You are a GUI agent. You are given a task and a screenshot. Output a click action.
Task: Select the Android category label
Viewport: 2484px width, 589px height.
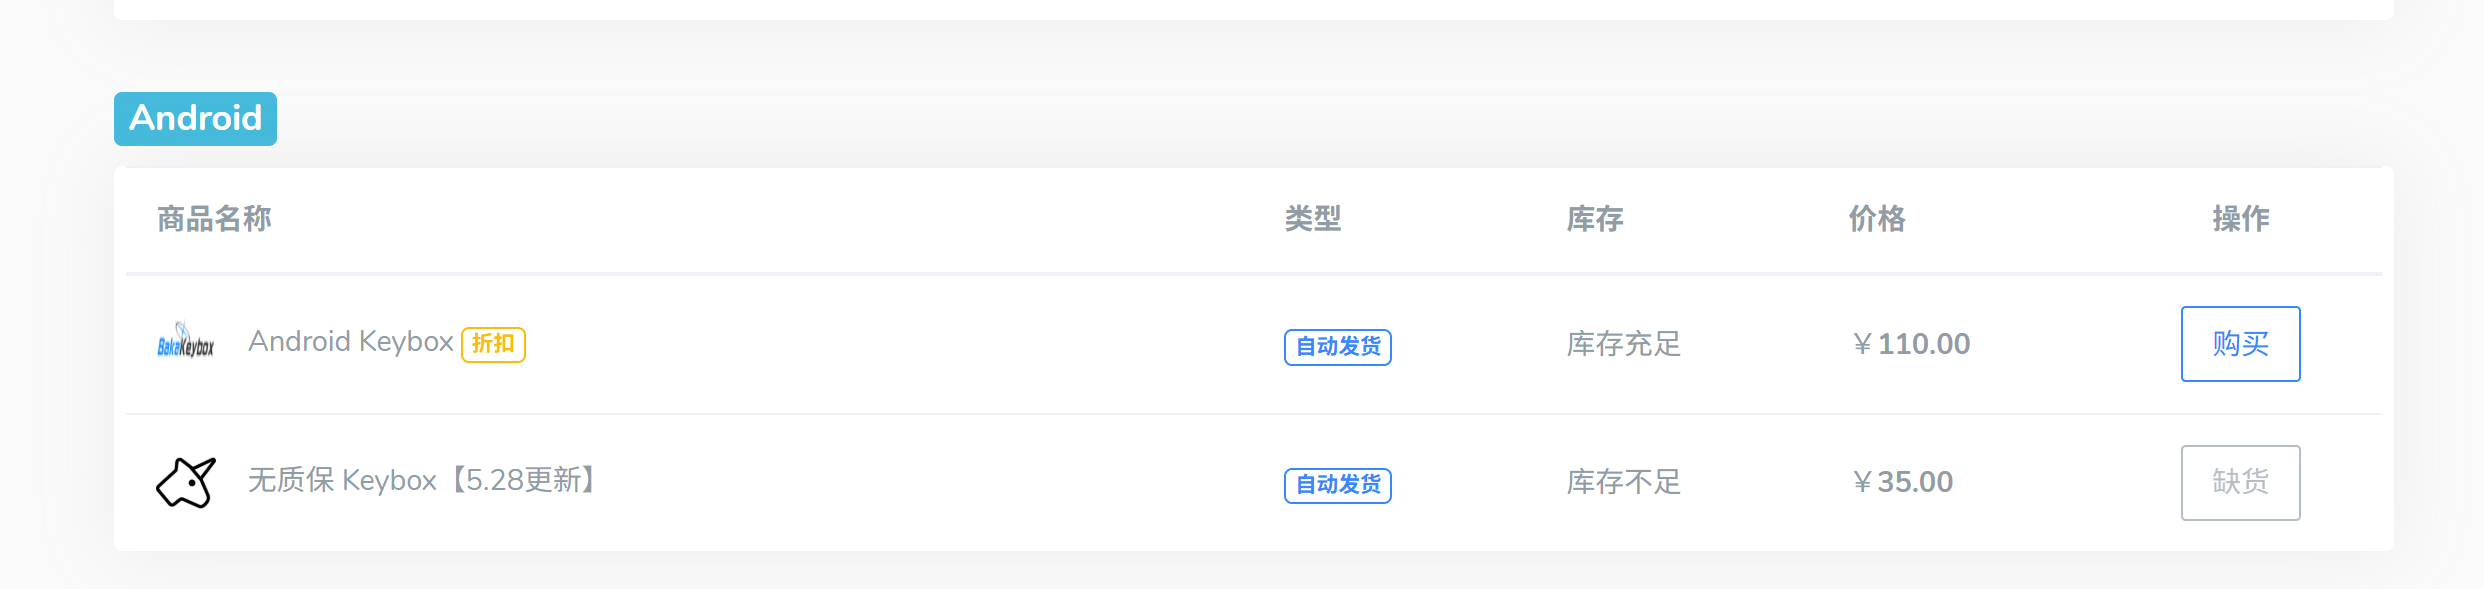click(195, 119)
